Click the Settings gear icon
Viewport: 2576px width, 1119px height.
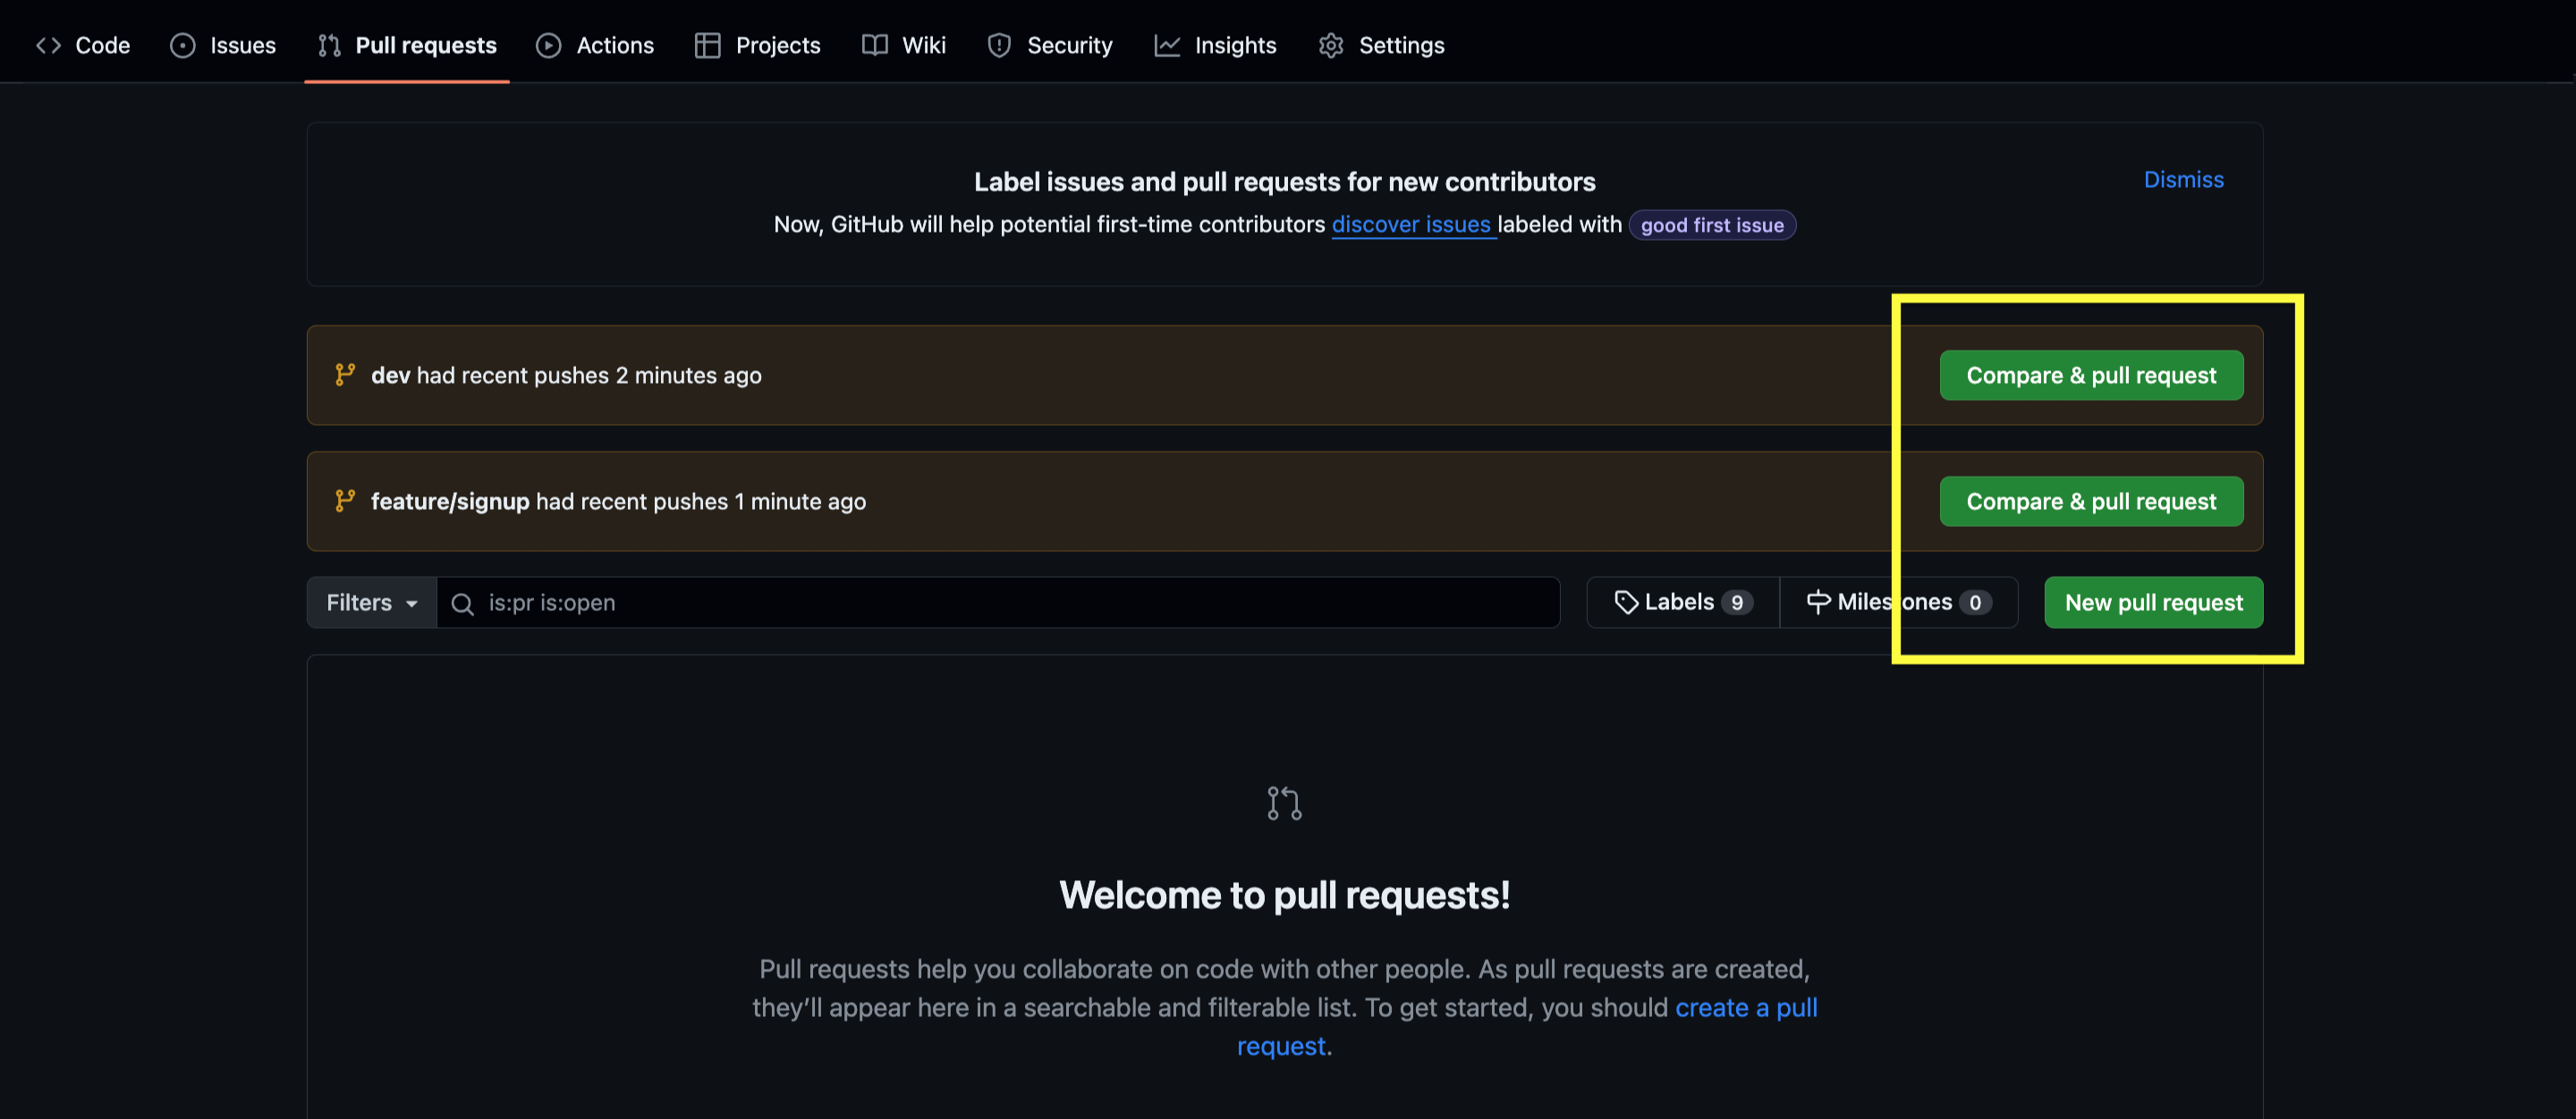tap(1330, 45)
